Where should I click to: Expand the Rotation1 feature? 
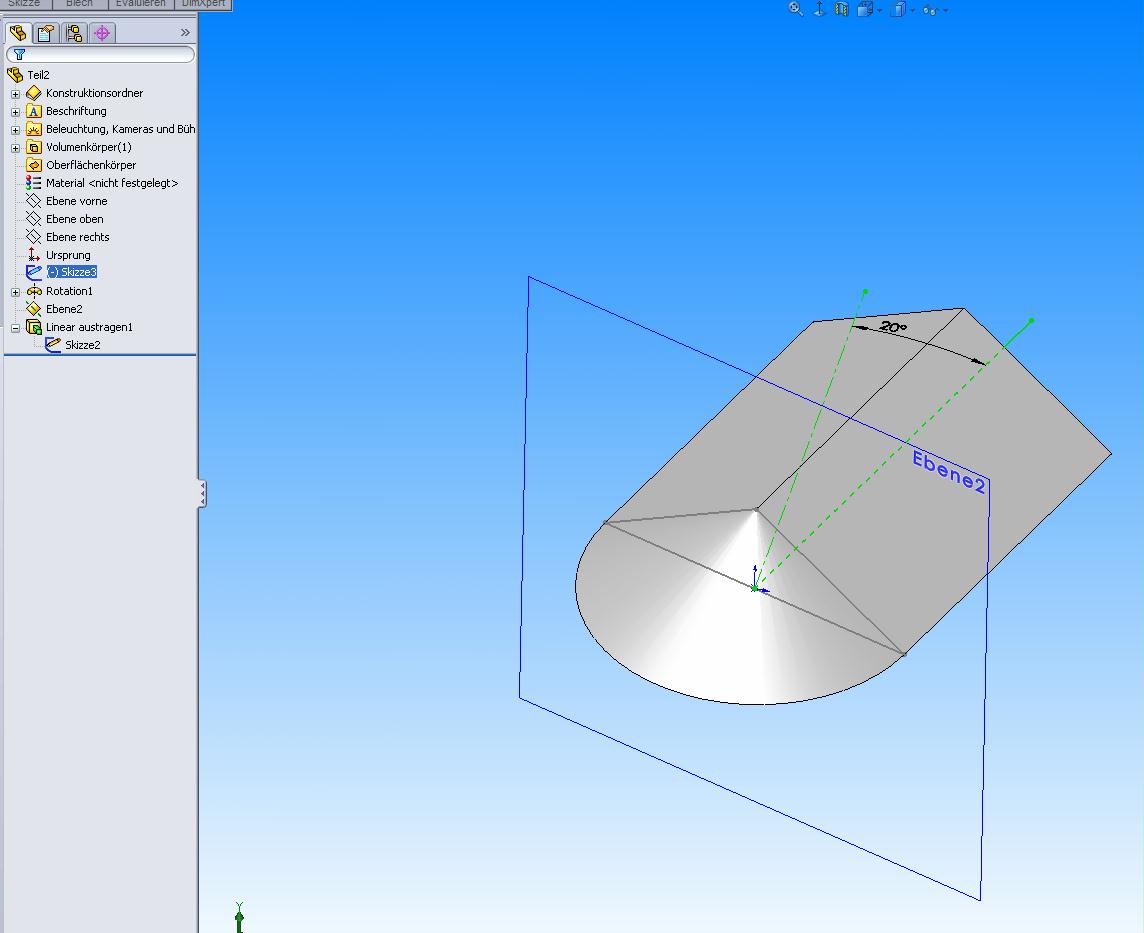[15, 292]
